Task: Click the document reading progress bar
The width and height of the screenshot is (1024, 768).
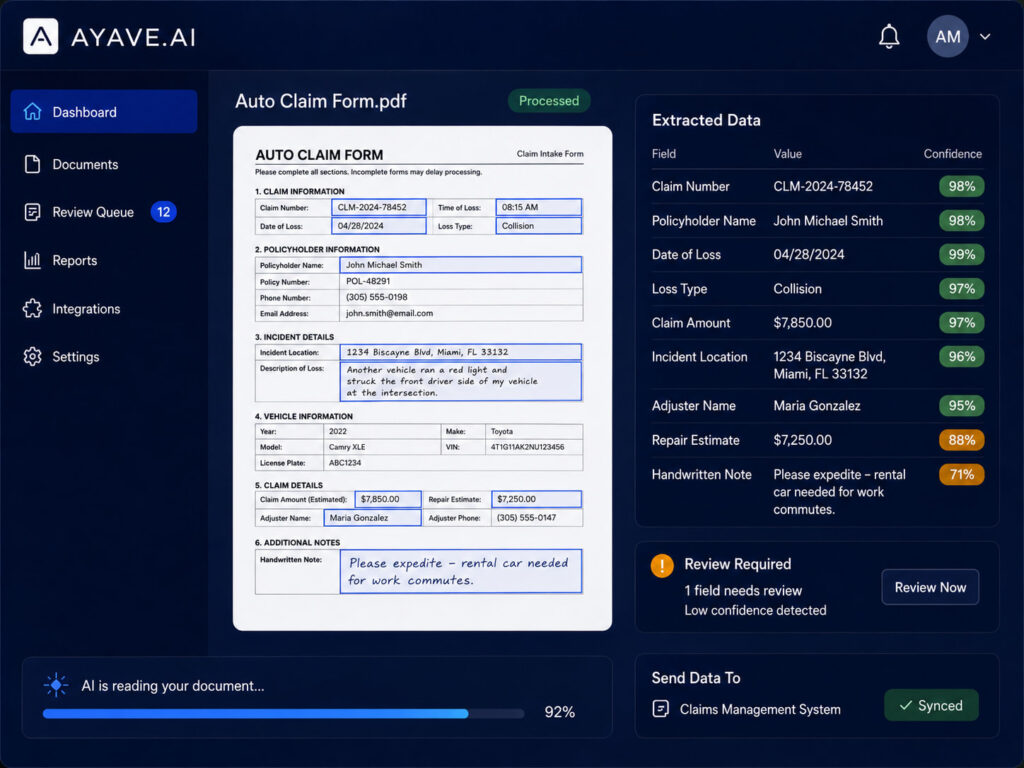Action: 283,713
